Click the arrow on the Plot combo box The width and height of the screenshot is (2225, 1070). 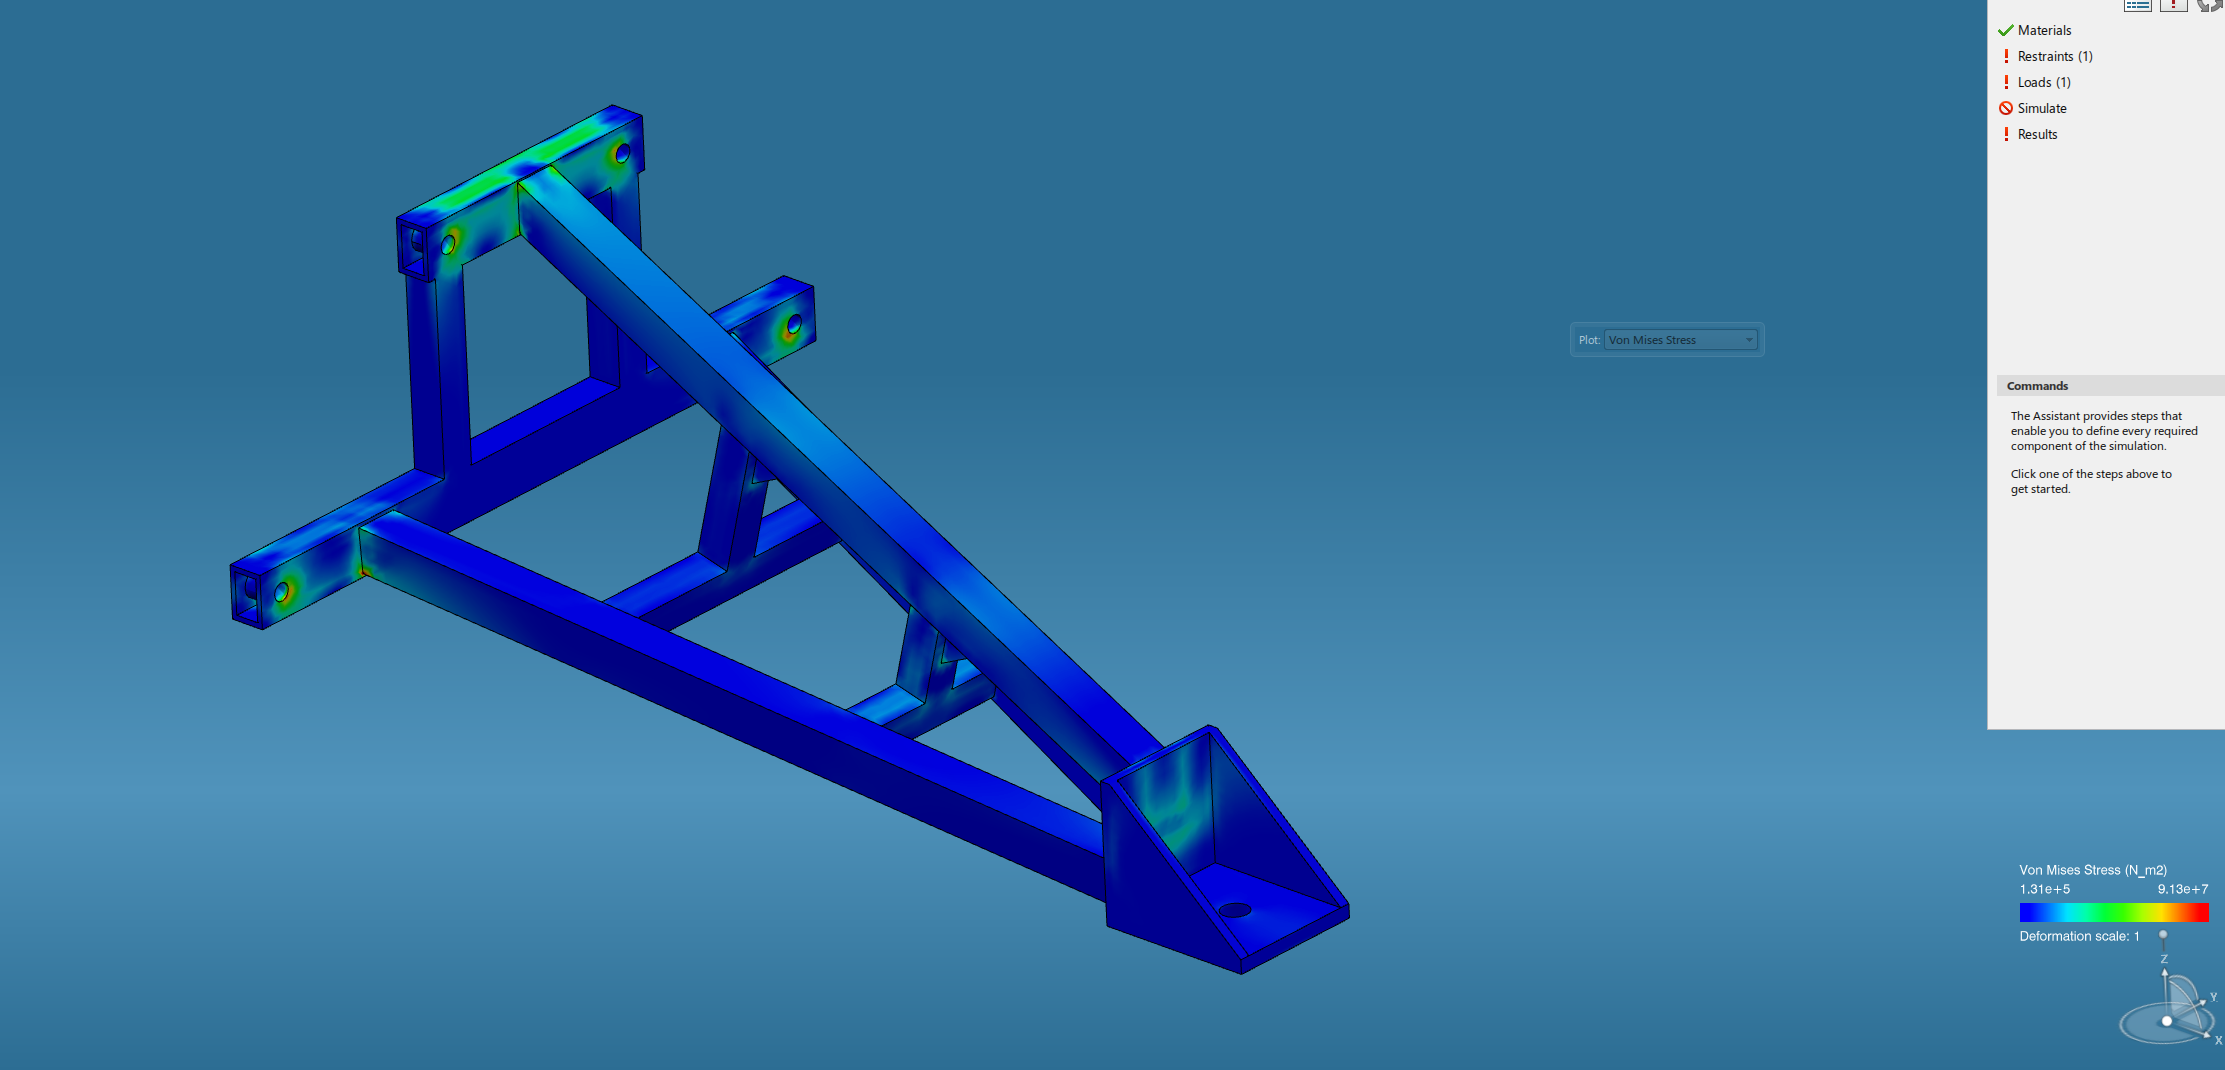[1749, 340]
